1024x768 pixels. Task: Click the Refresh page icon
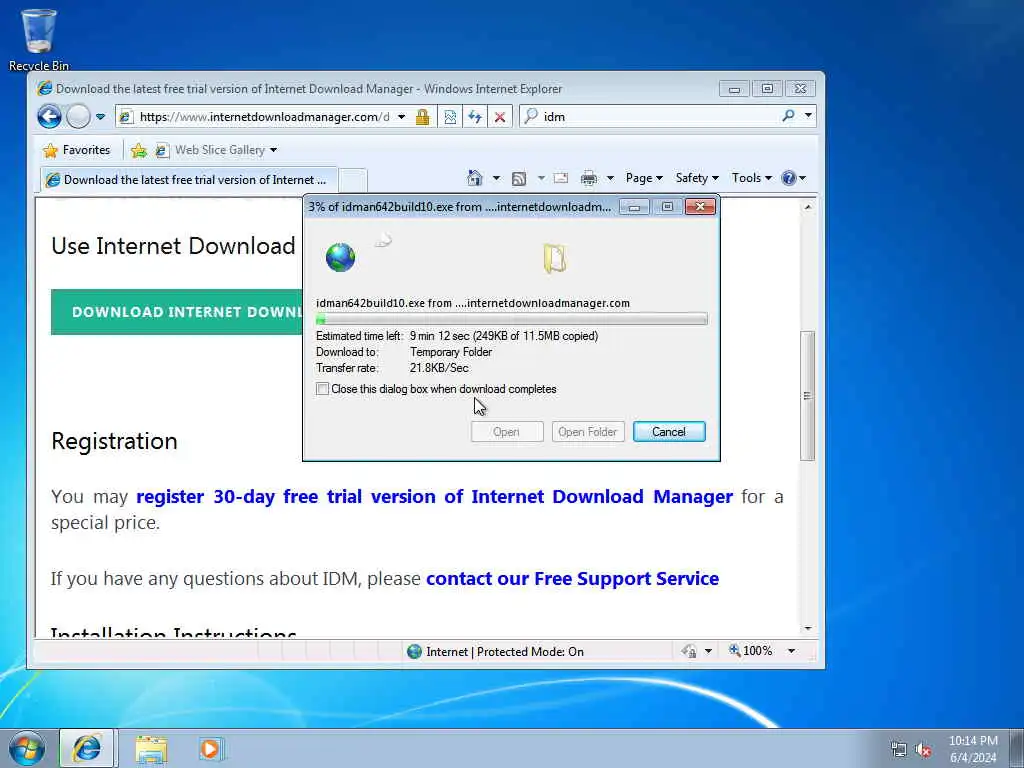(x=475, y=117)
